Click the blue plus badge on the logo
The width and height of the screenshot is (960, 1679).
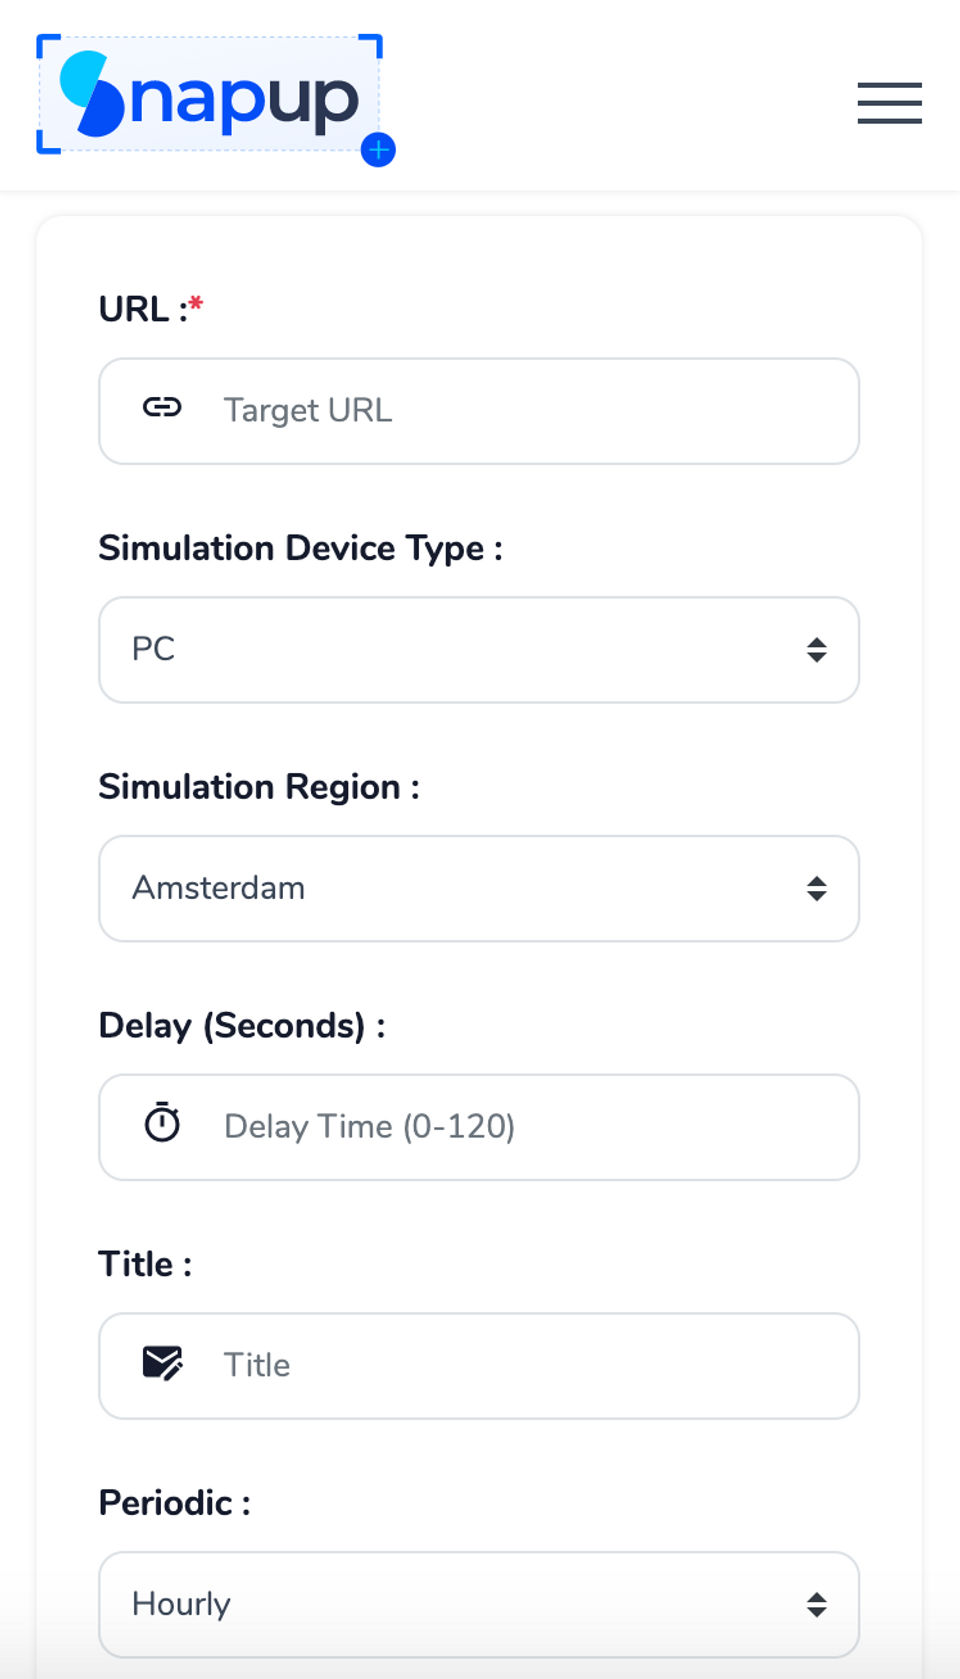click(378, 150)
